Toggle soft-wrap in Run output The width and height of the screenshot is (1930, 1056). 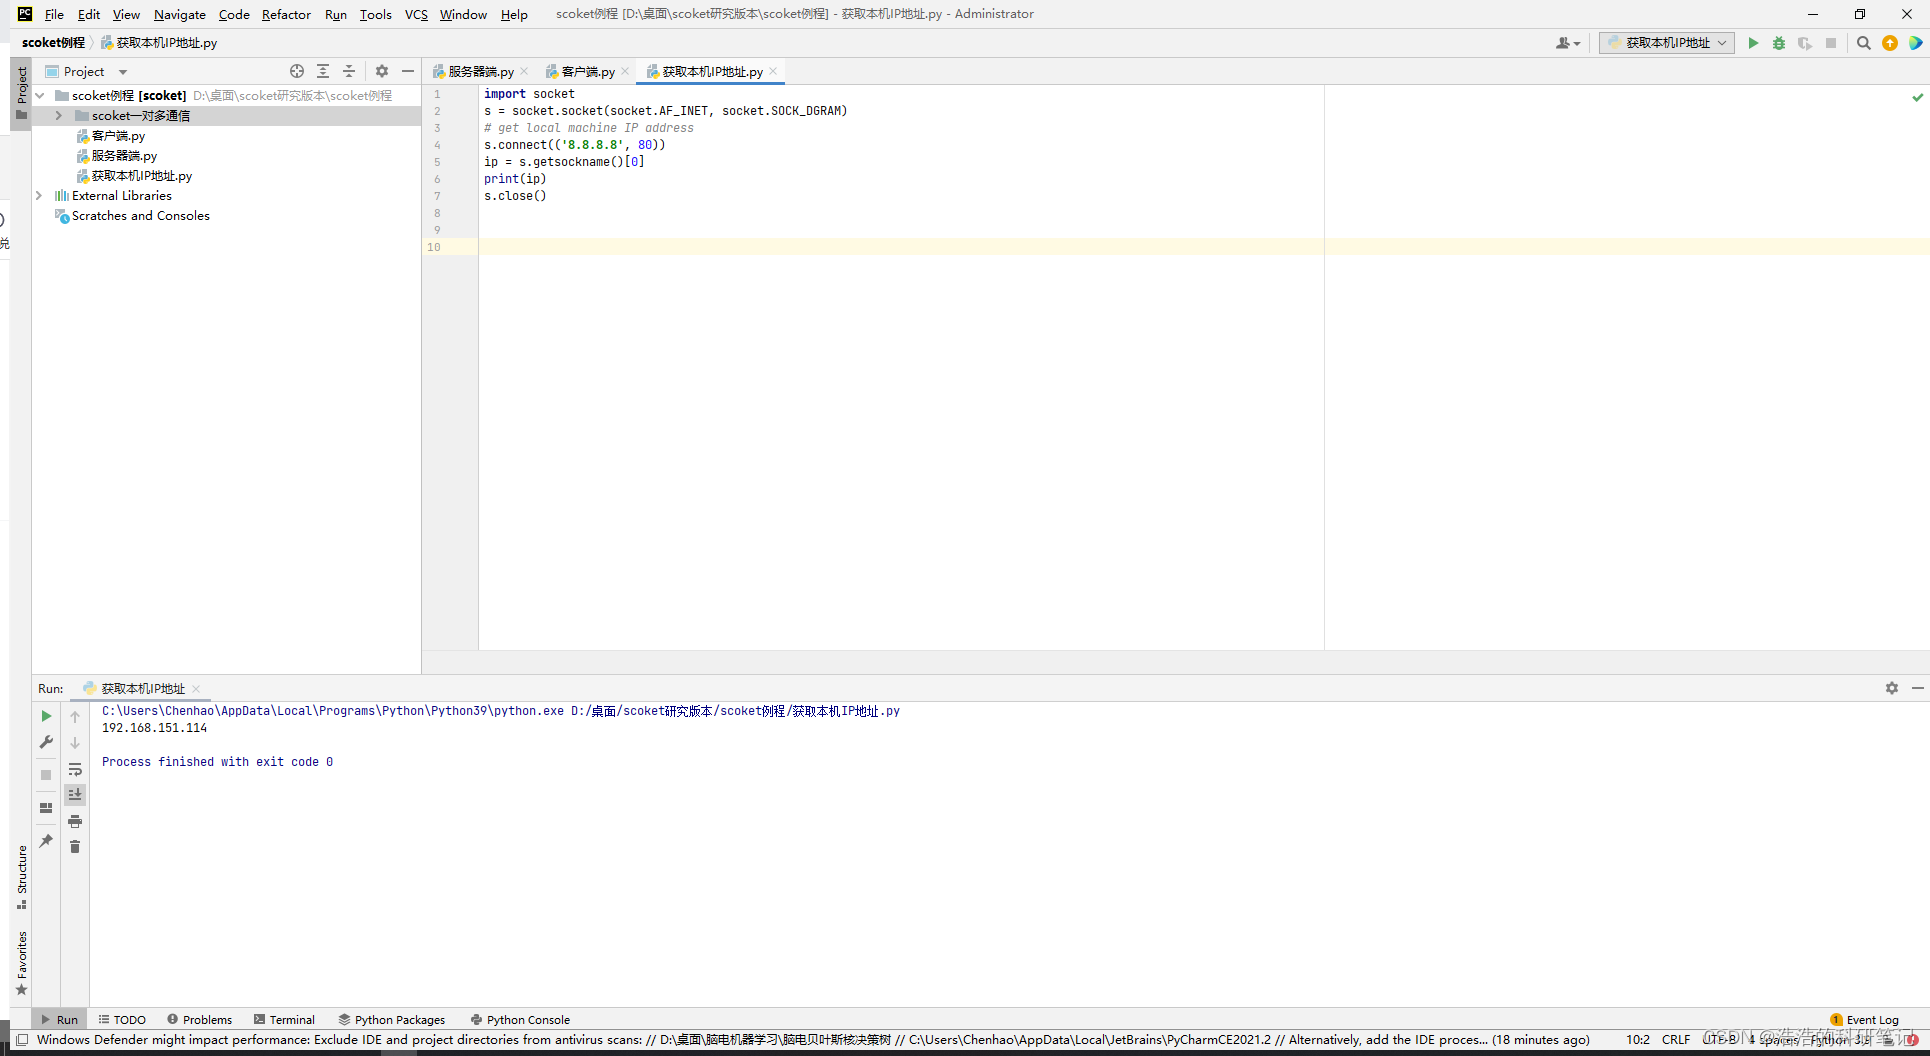[x=75, y=769]
